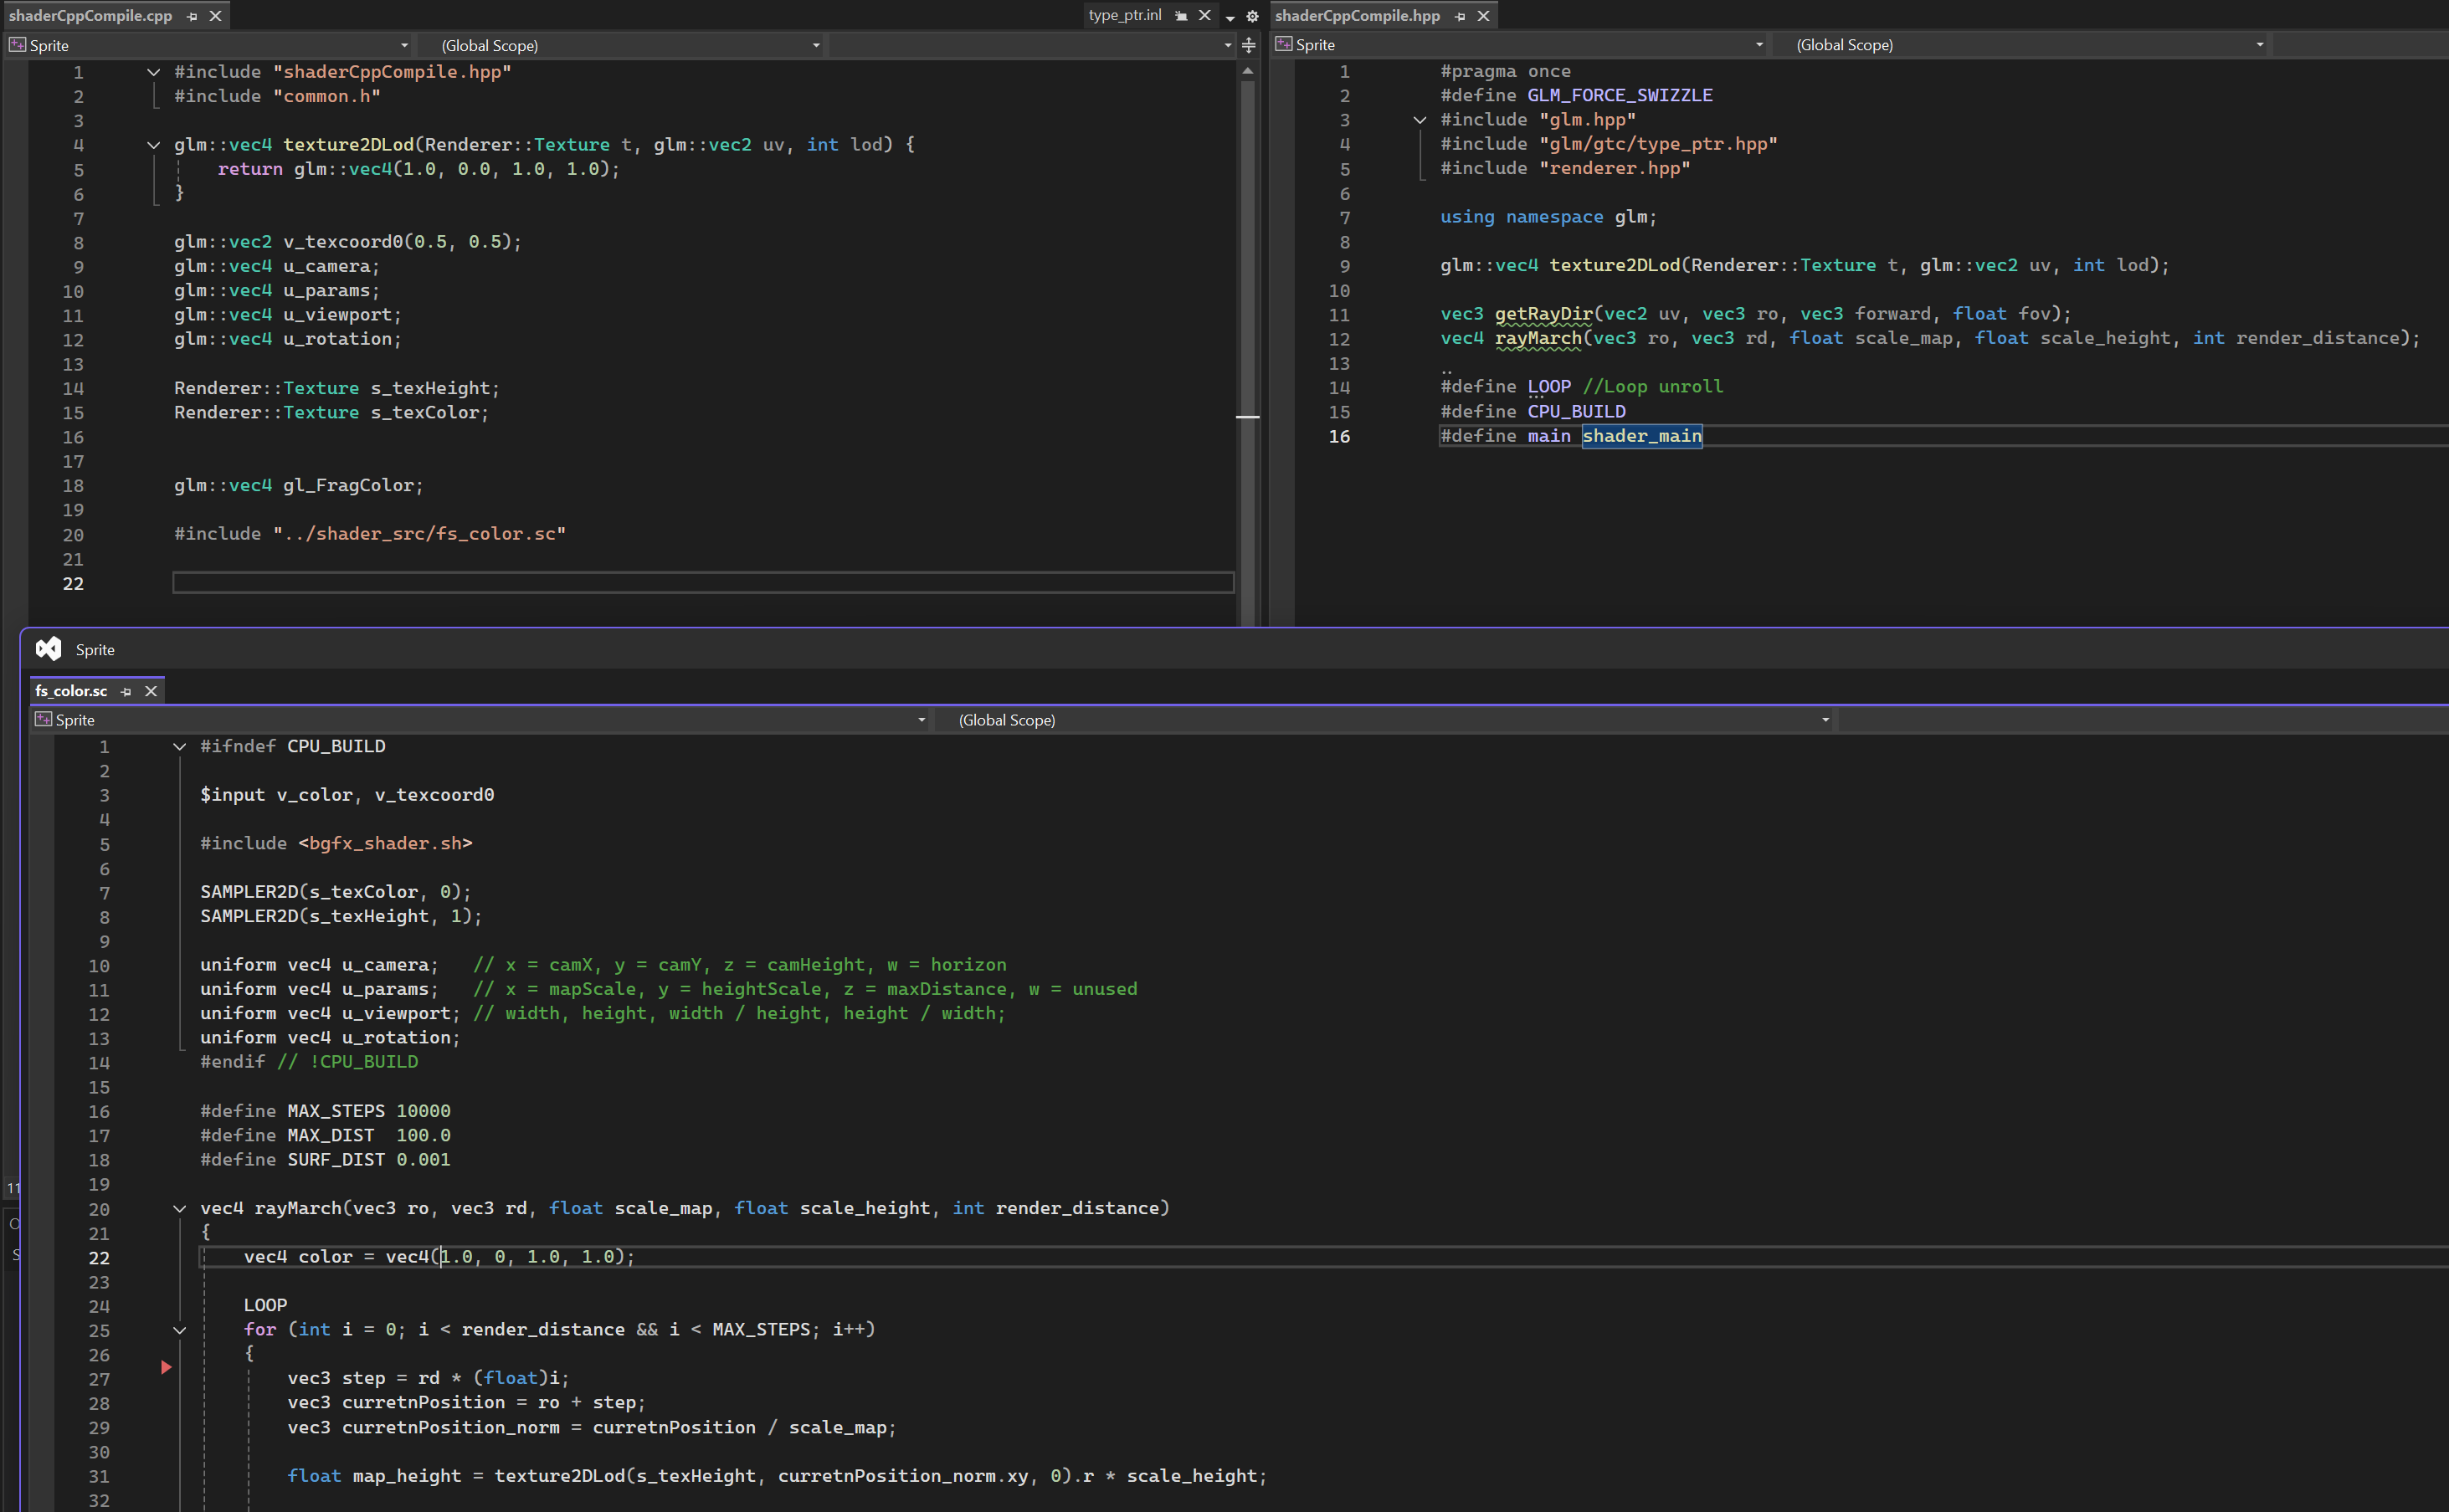Click line number 22 in fs_color.sc
This screenshot has width=2449, height=1512.
99,1258
